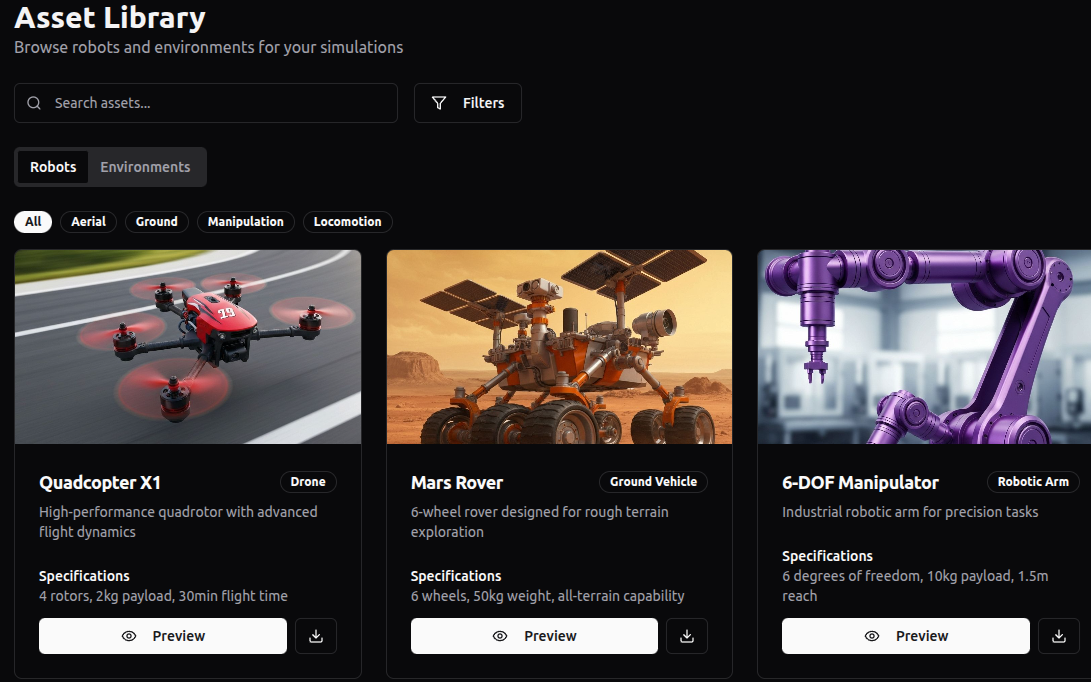Preview the 6-DOF Manipulator asset
Image resolution: width=1091 pixels, height=682 pixels.
[x=905, y=635]
